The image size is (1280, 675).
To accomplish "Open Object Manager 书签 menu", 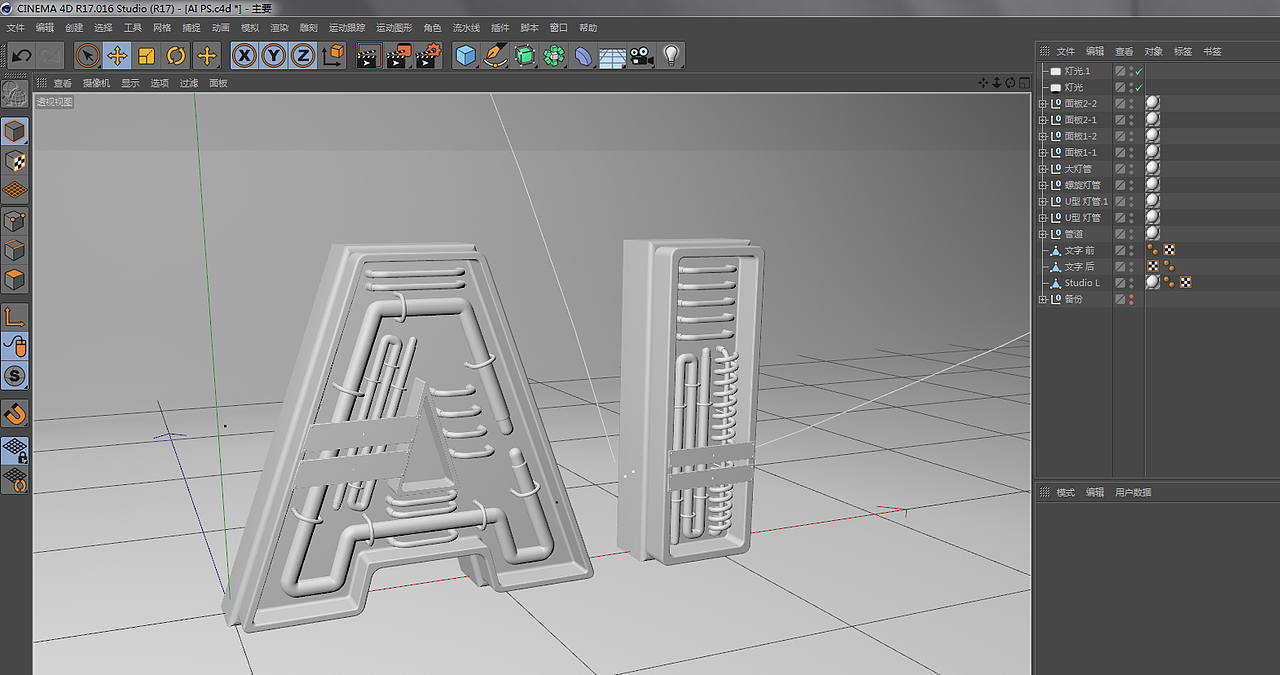I will tap(1212, 51).
